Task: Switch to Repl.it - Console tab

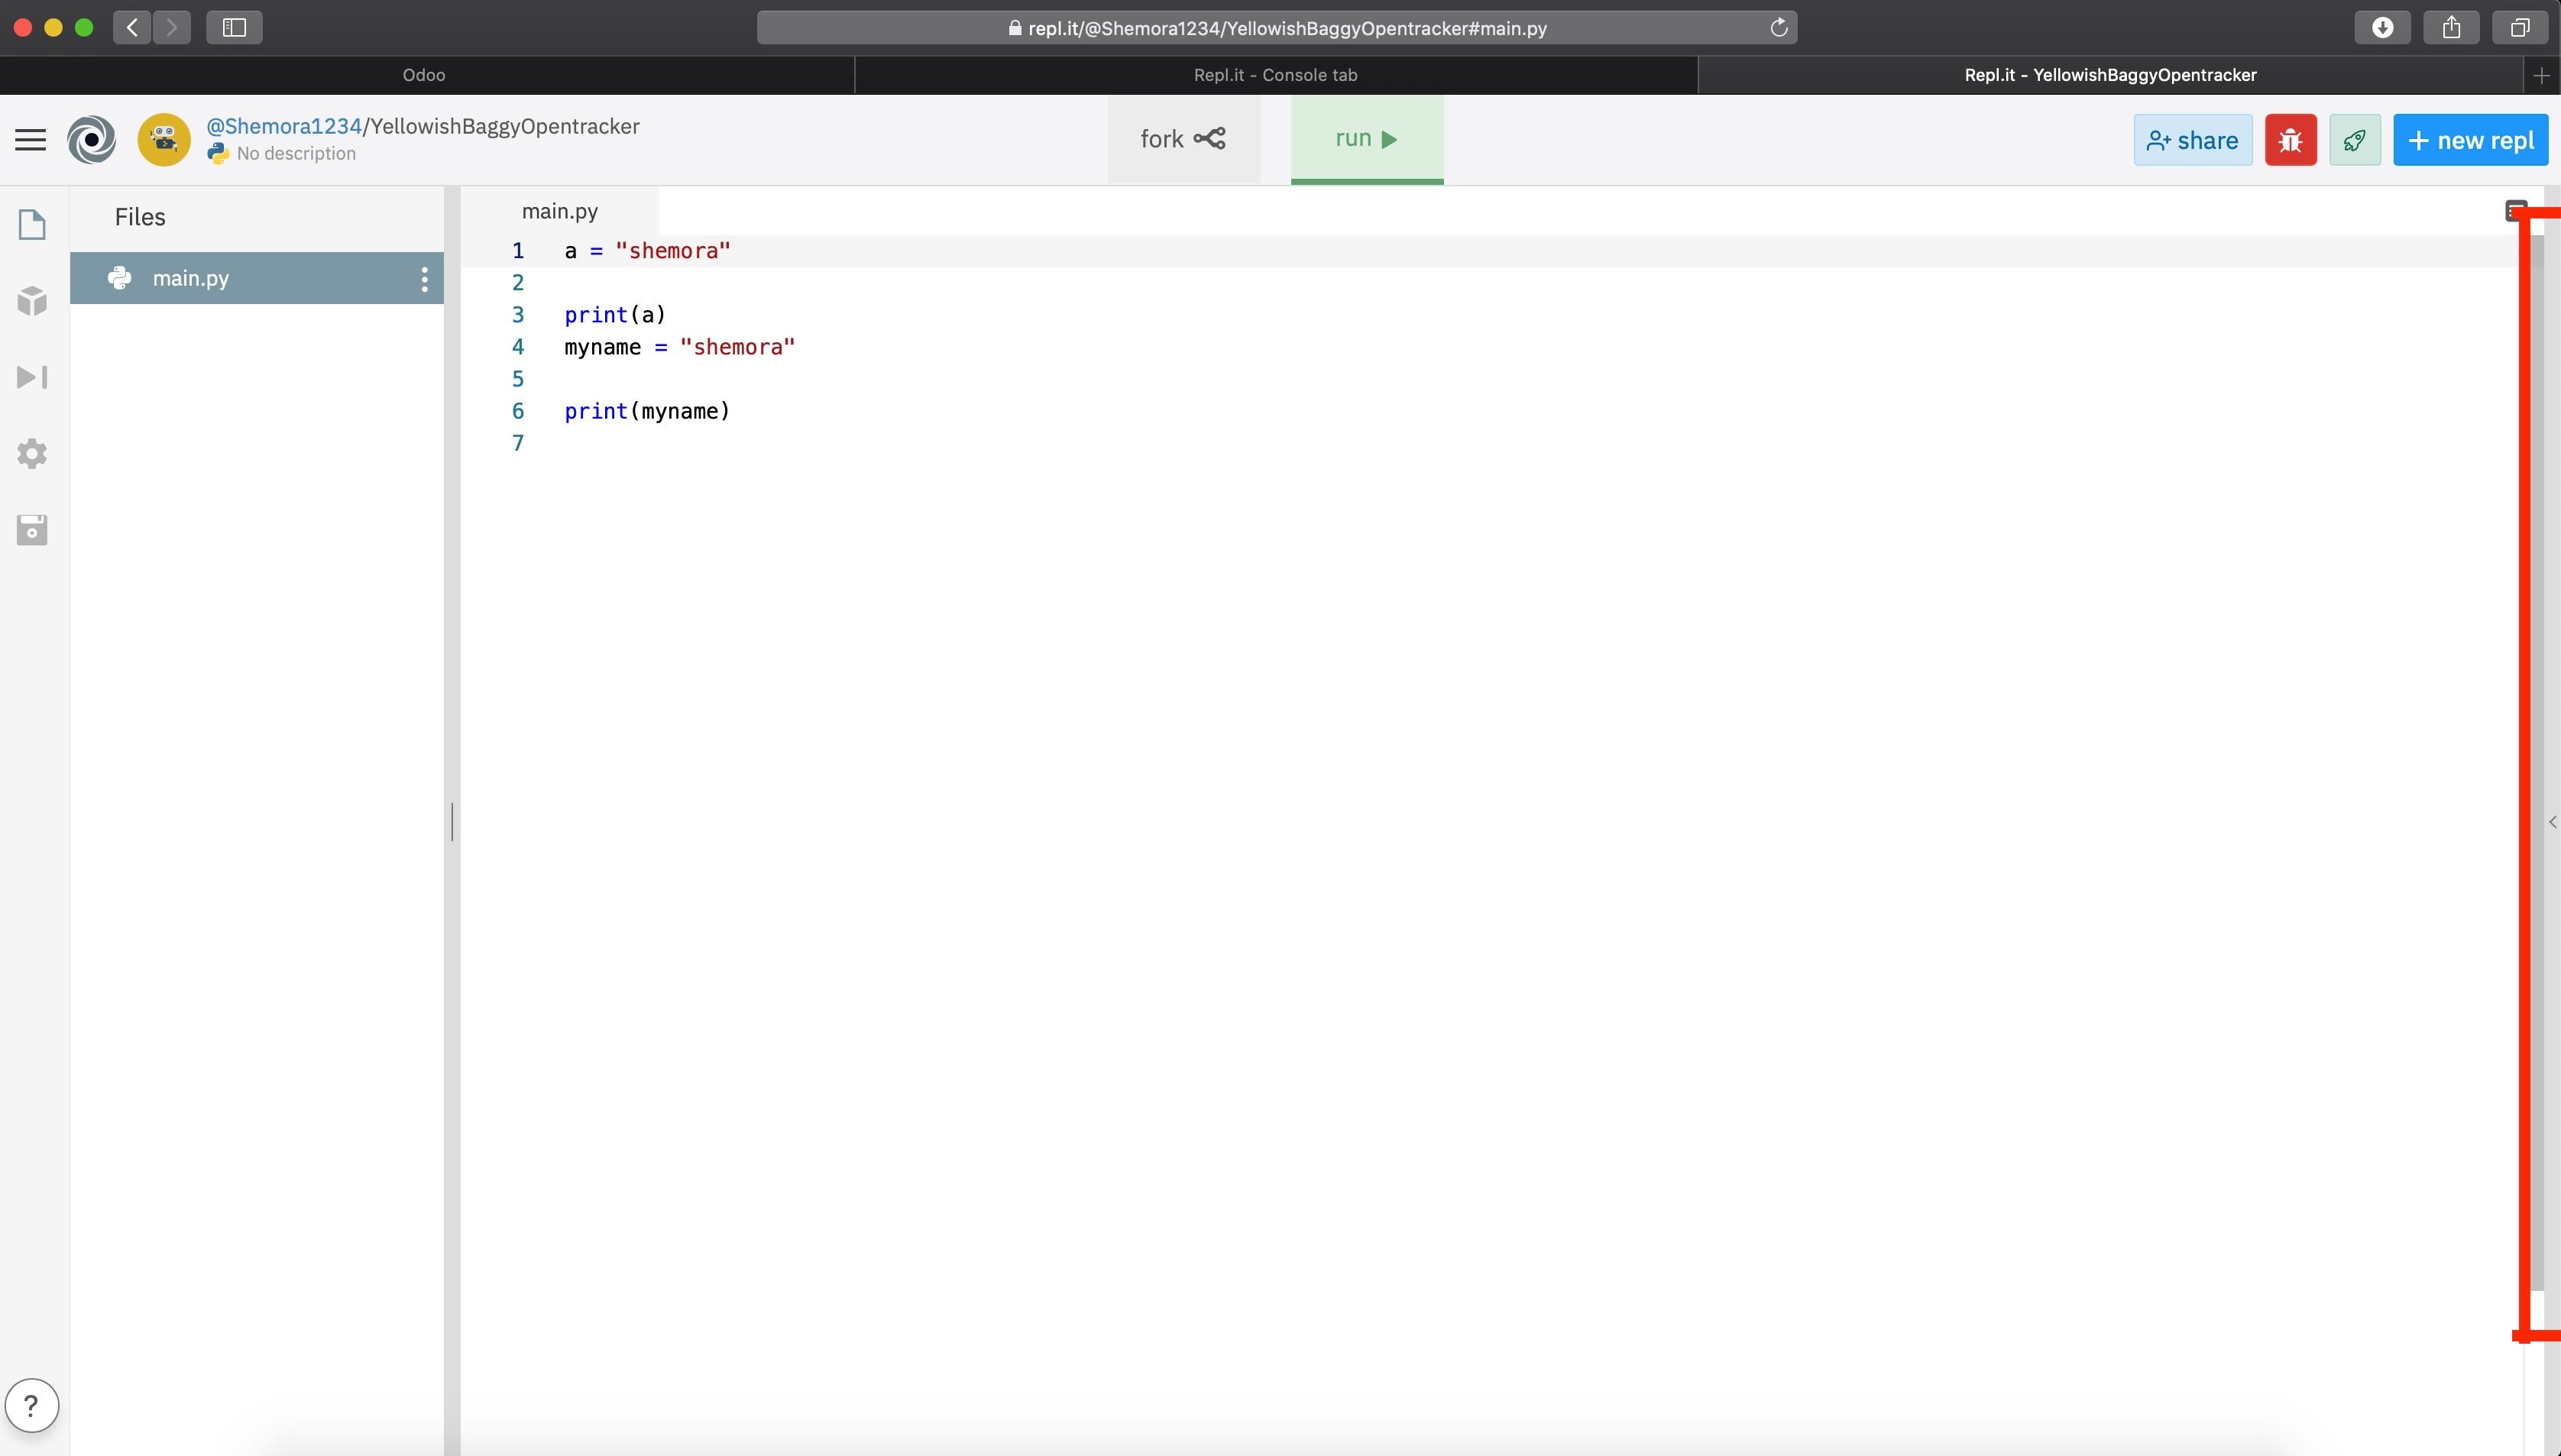Action: (1276, 75)
